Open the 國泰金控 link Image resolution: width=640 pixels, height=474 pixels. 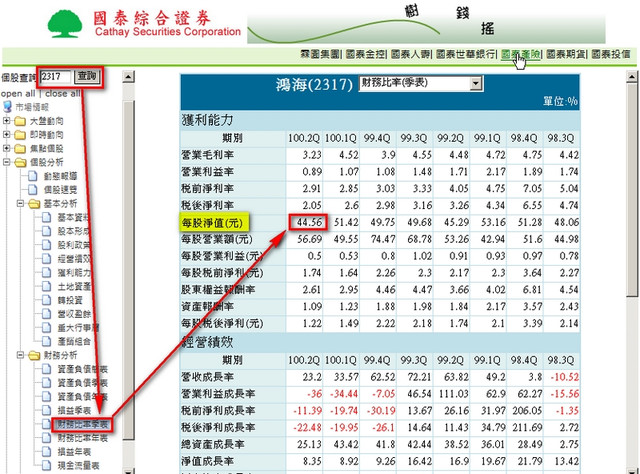365,54
